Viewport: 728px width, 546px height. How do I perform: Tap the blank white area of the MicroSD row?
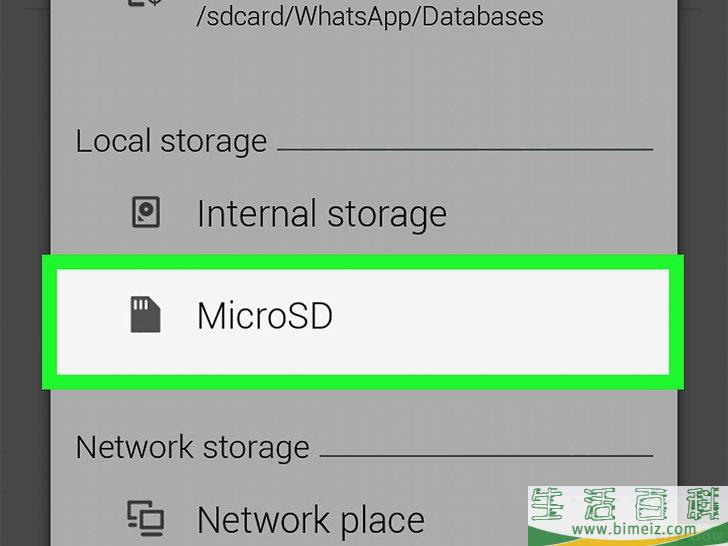point(501,321)
